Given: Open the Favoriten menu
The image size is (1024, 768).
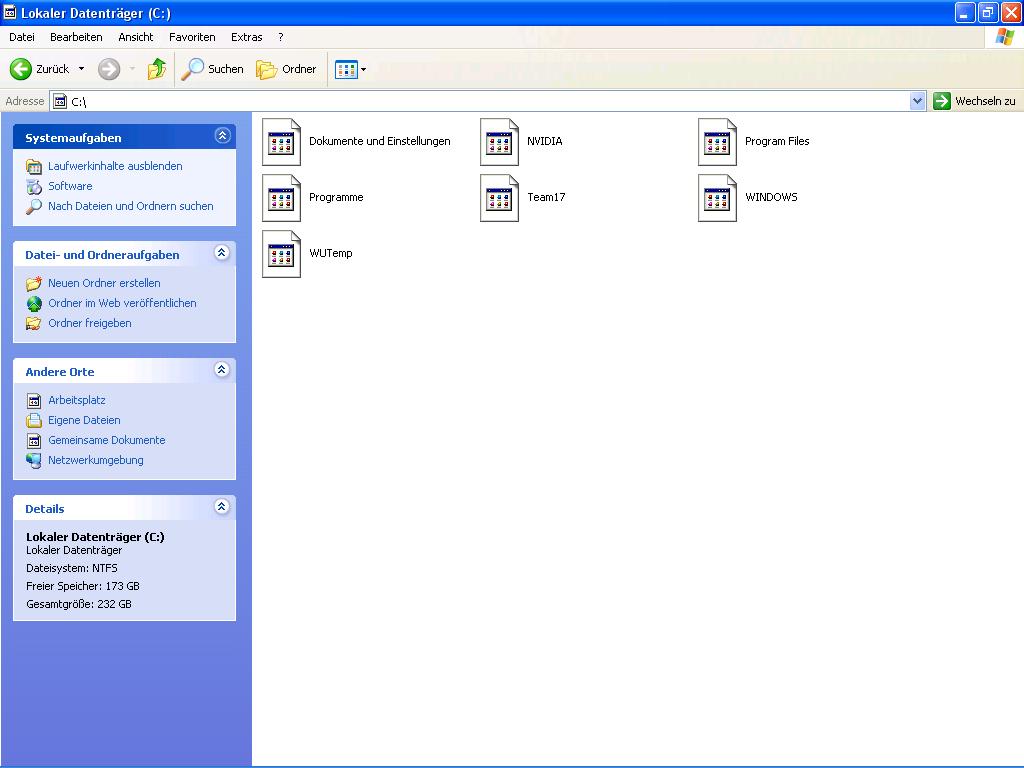Looking at the screenshot, I should coord(192,37).
